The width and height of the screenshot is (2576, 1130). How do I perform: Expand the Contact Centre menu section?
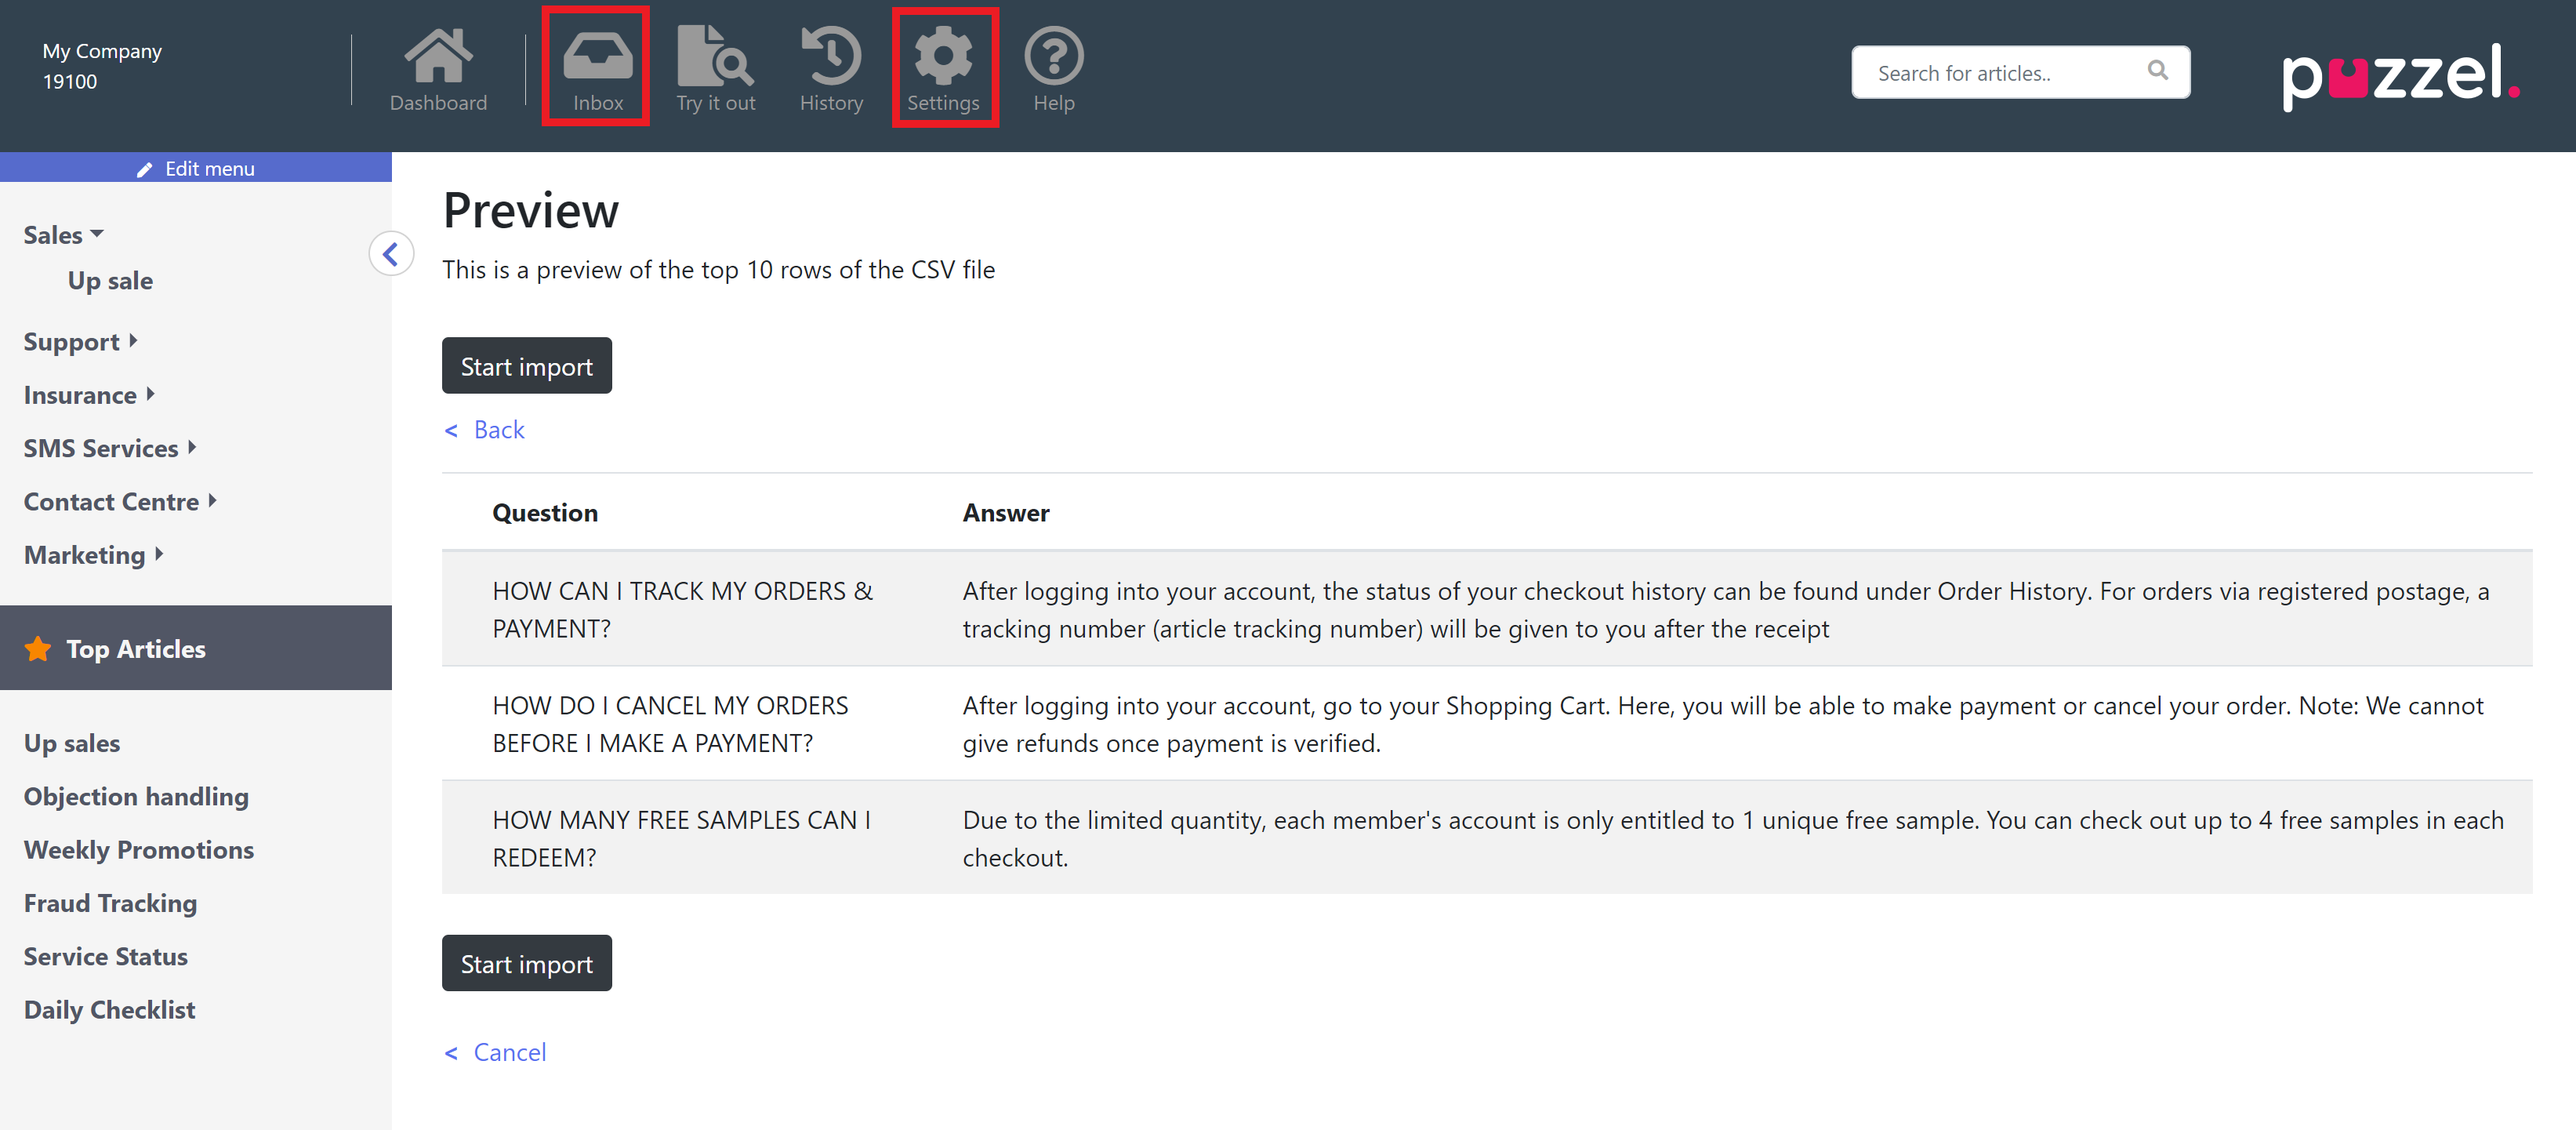[x=120, y=502]
